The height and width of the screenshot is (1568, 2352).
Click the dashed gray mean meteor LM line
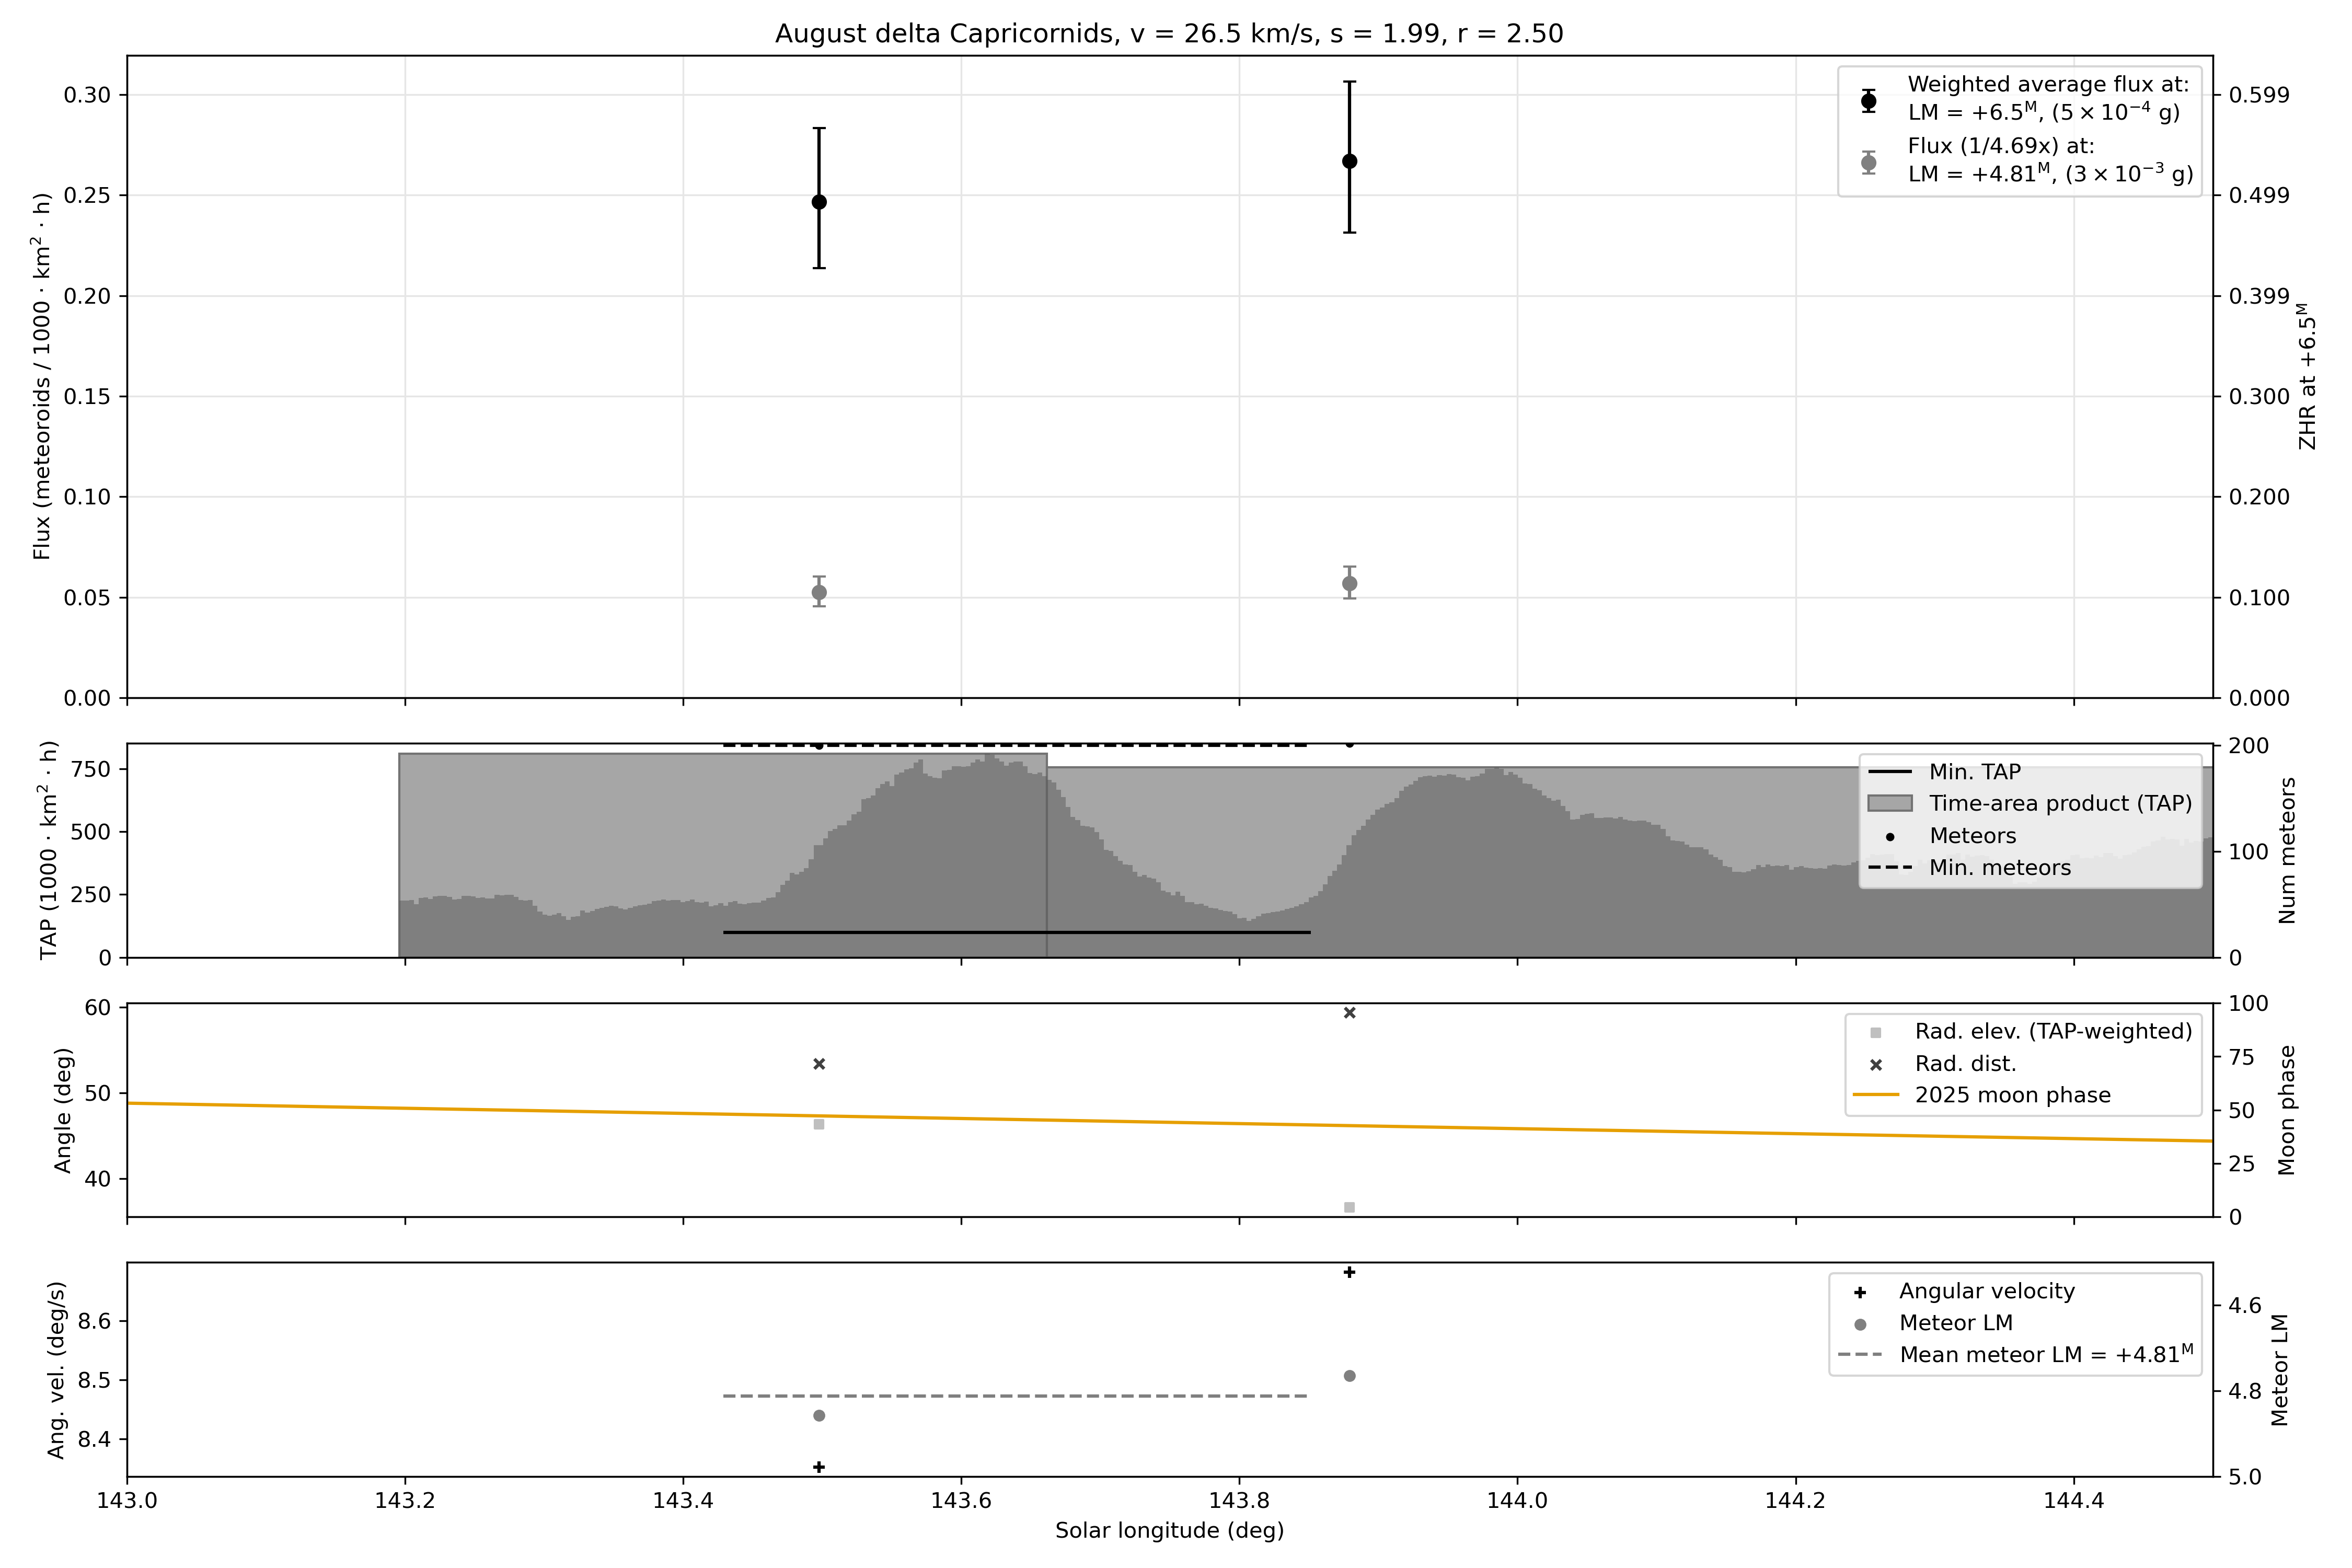pos(1015,1395)
